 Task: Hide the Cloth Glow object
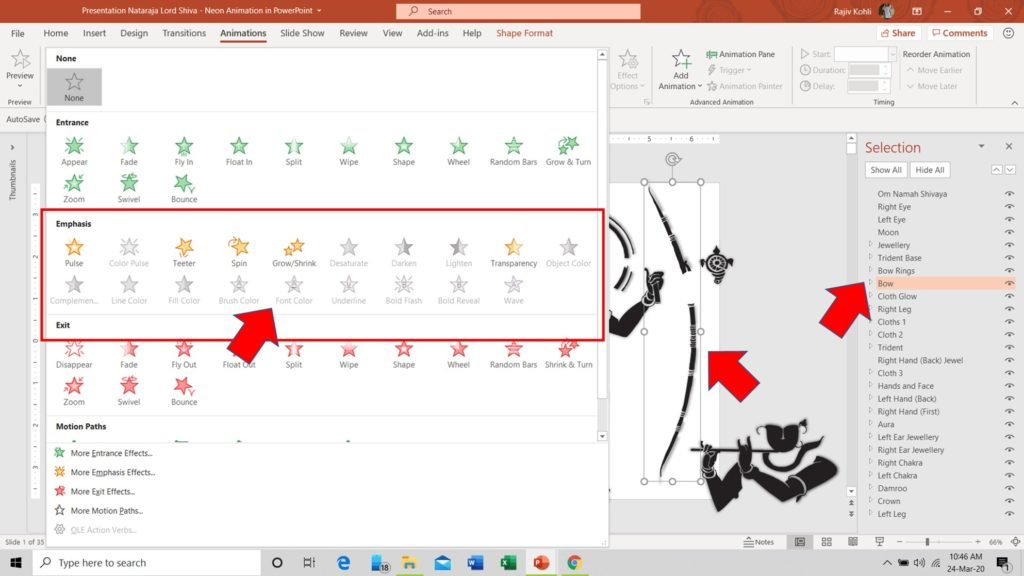[x=1009, y=296]
